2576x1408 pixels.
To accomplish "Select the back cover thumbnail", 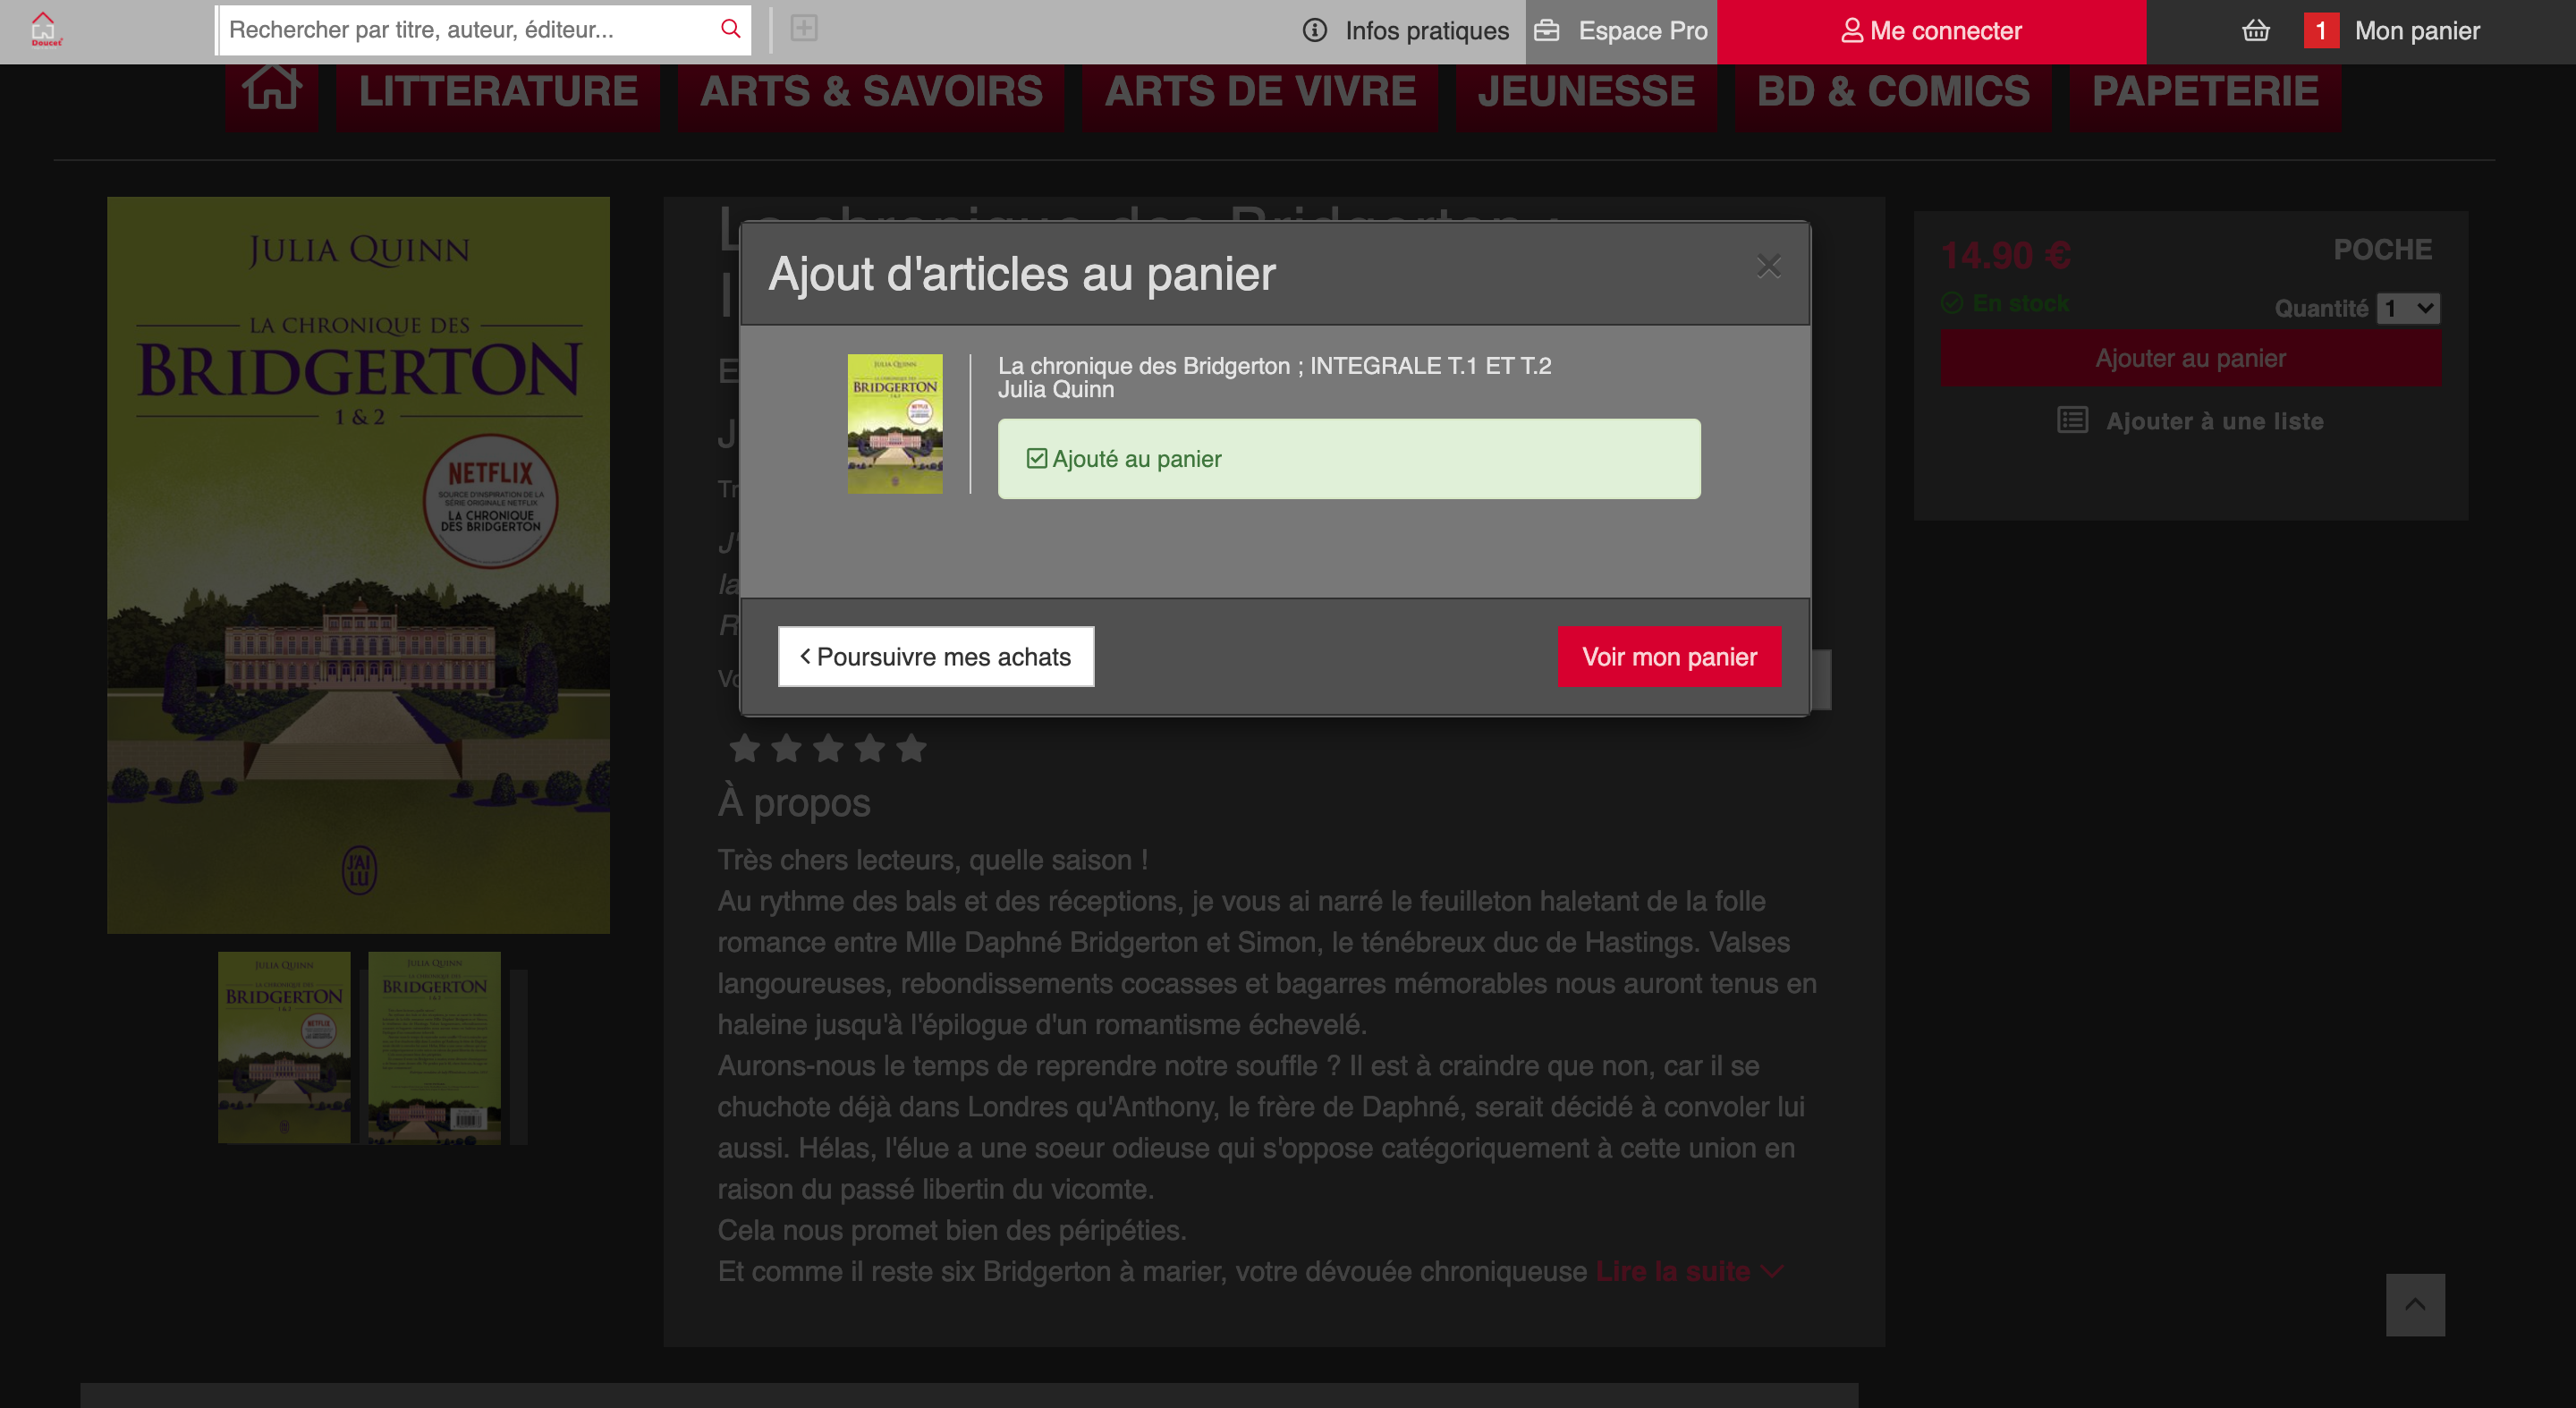I will 434,1047.
